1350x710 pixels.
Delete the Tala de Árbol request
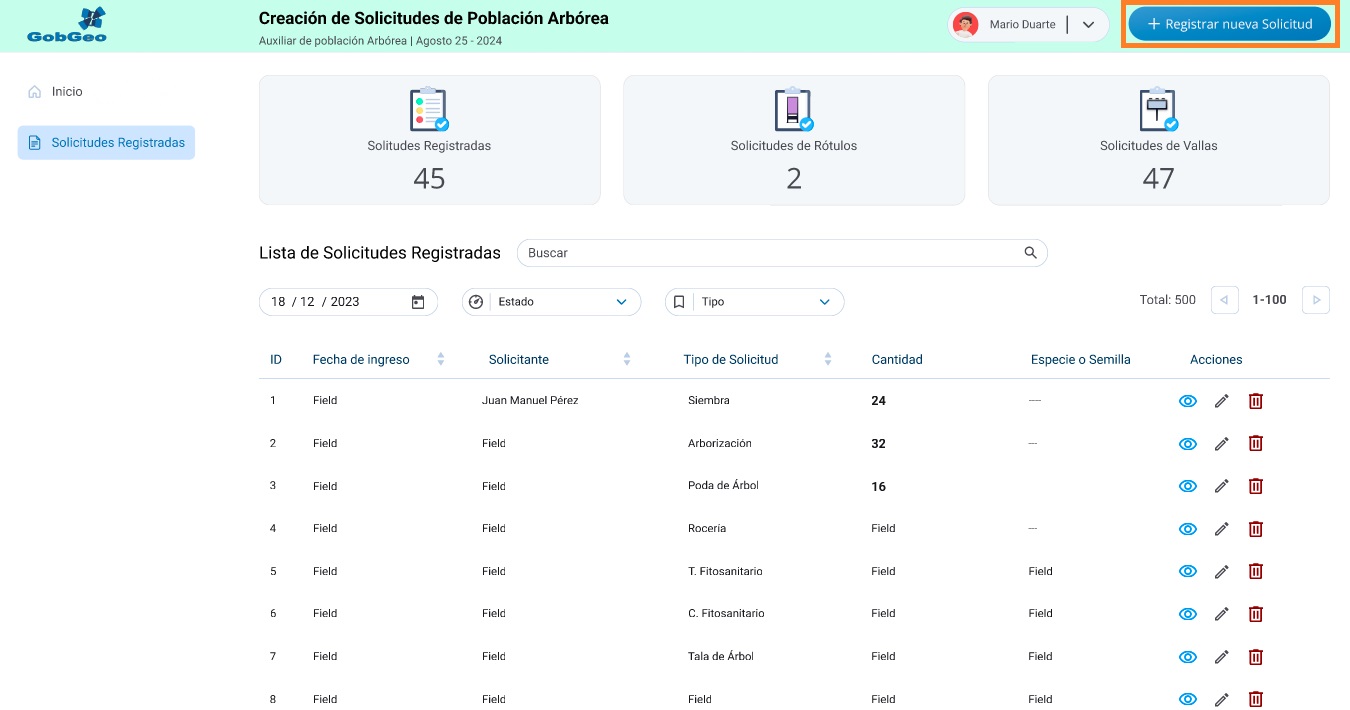(x=1256, y=657)
